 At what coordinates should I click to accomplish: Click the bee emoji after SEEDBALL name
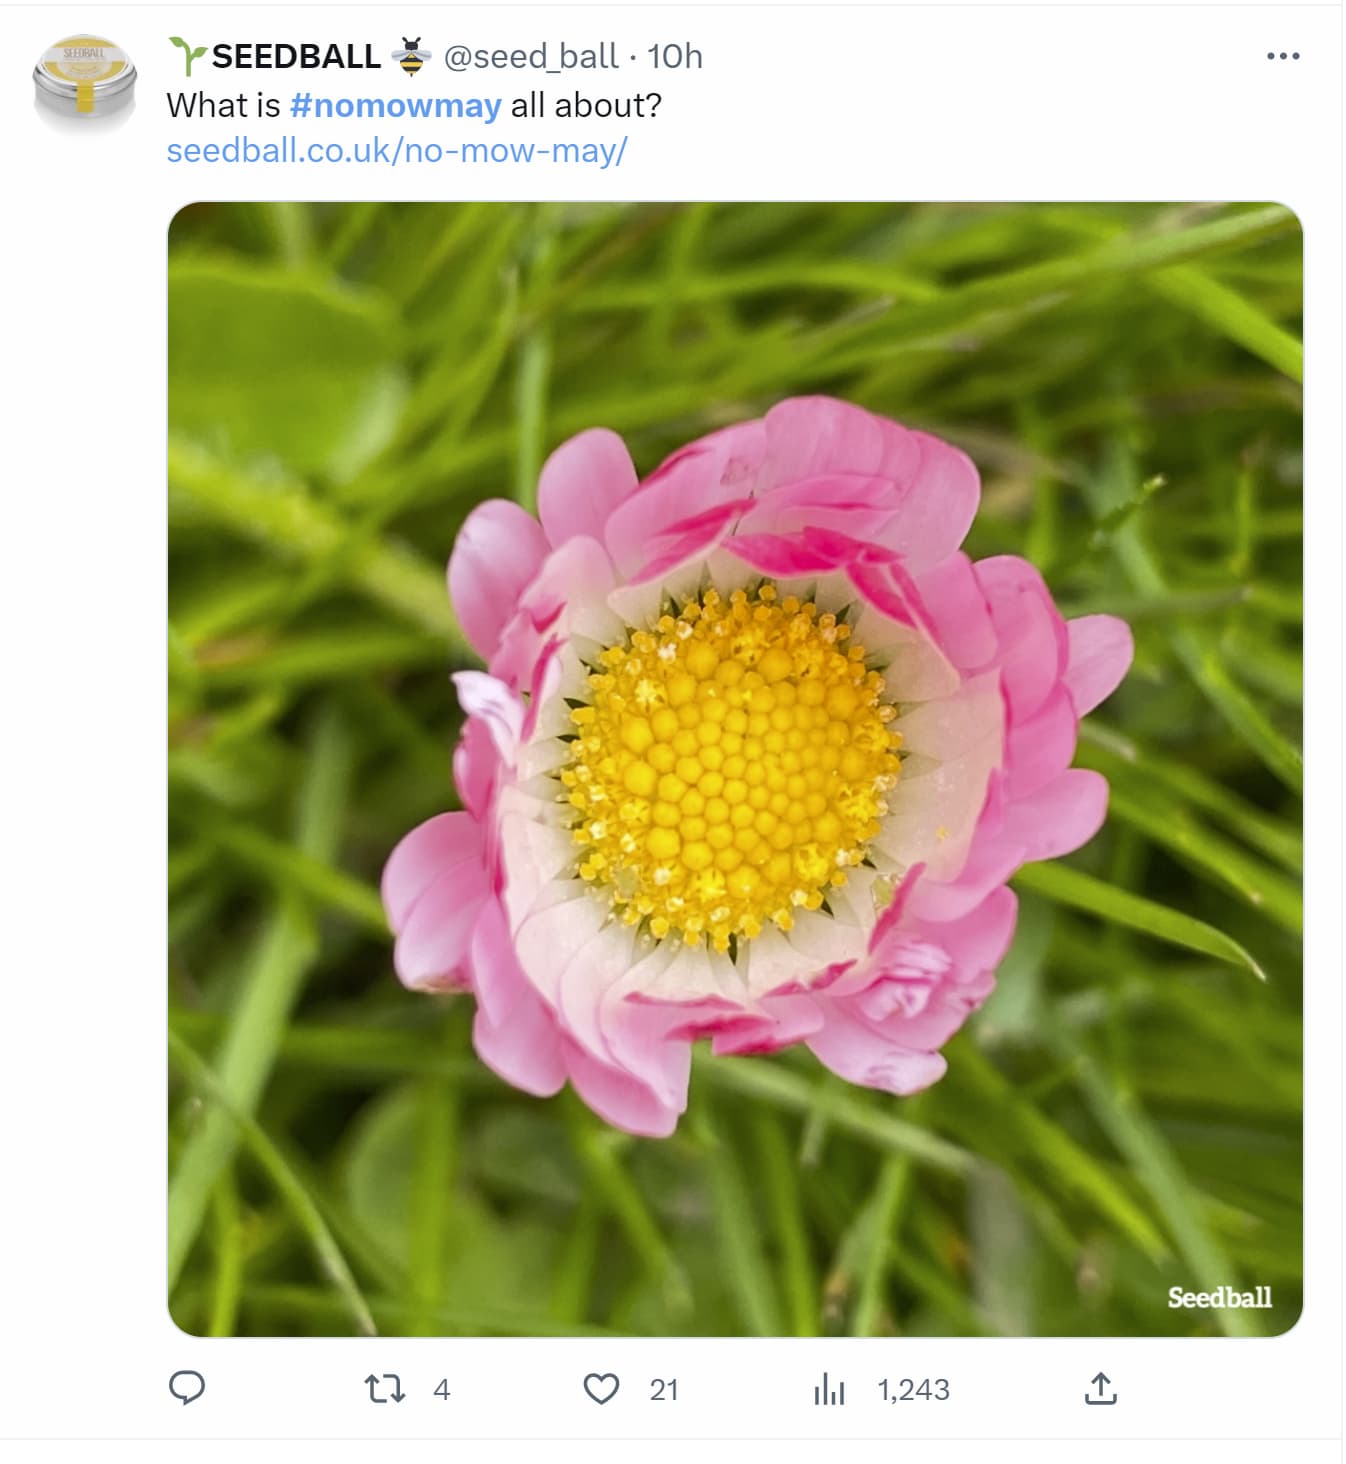click(411, 56)
